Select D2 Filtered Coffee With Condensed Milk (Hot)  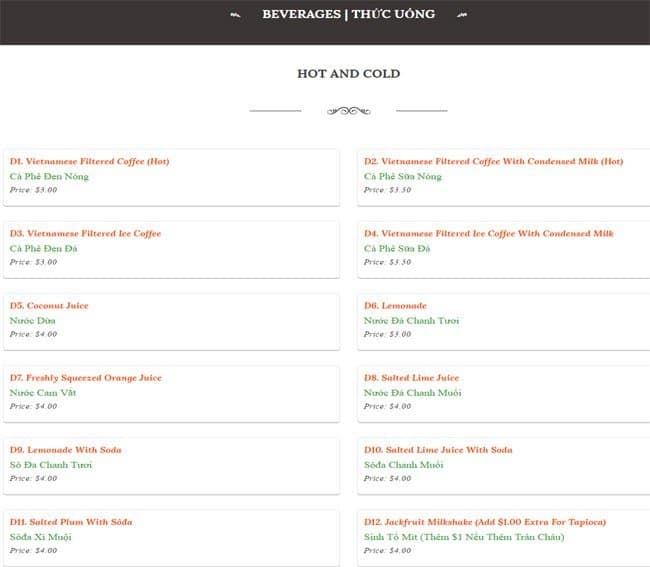coord(493,161)
